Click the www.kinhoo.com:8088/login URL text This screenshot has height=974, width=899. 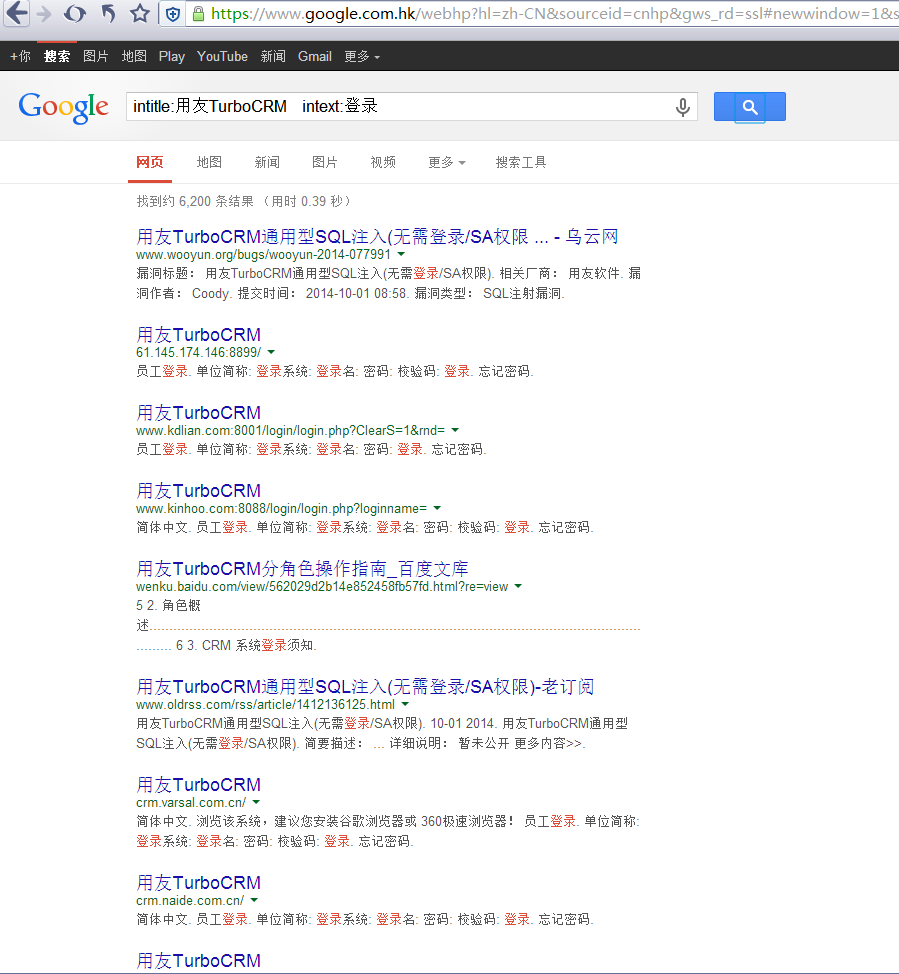click(281, 509)
